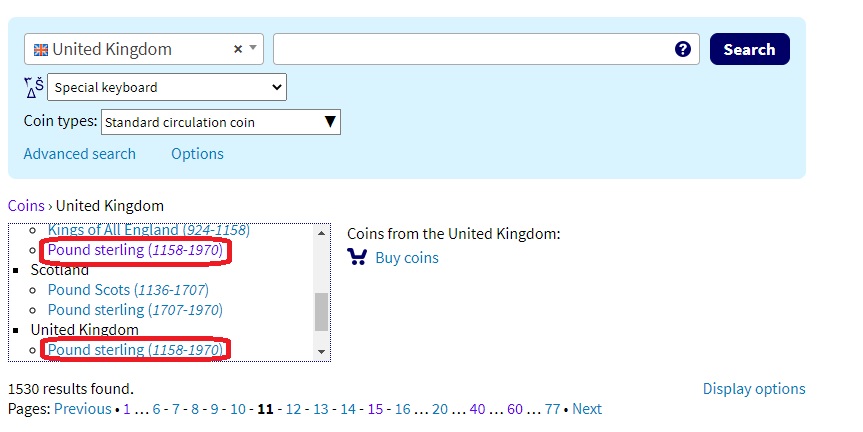Go to results page 1
863x432 pixels.
click(127, 409)
